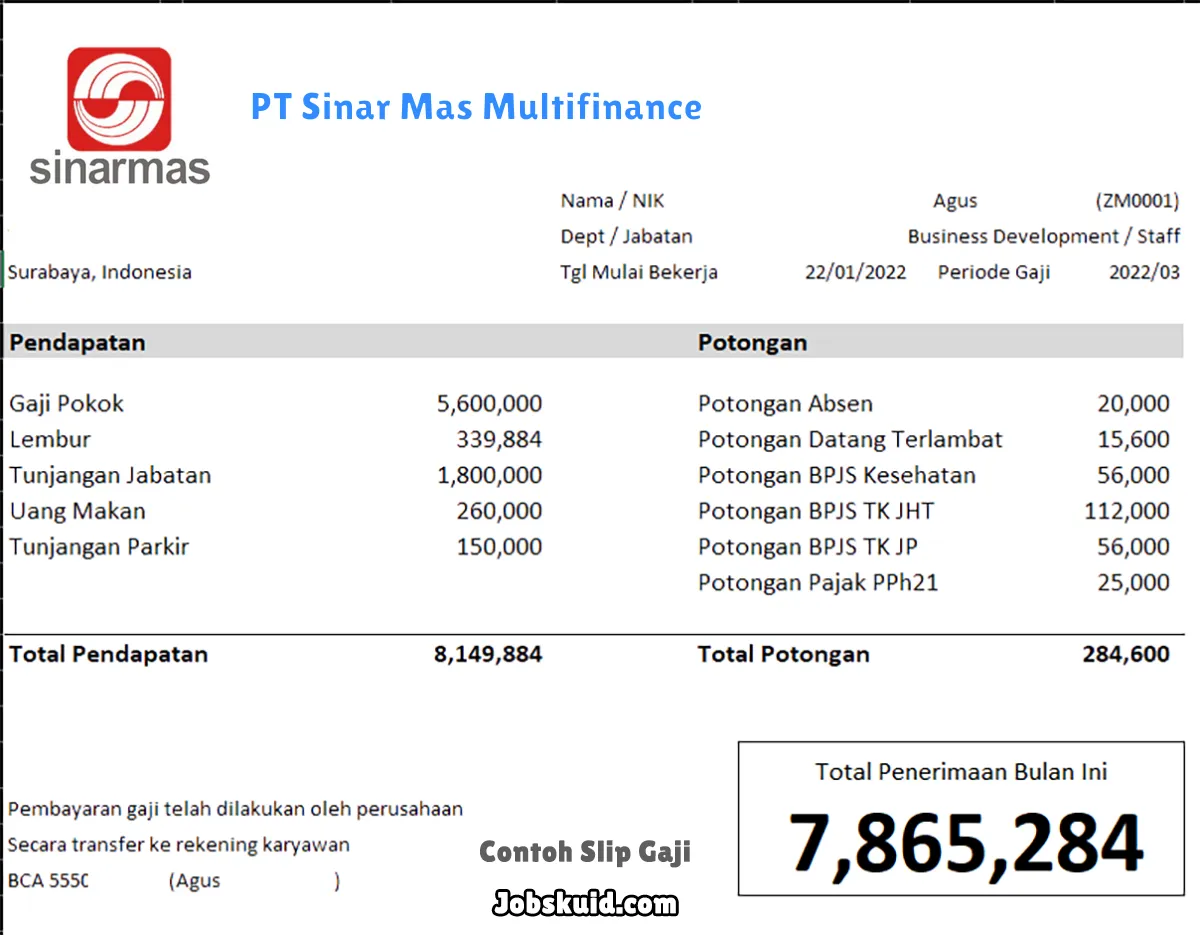Select the PT Sinar Mas Multifinance title
This screenshot has height=935, width=1200.
(x=476, y=107)
